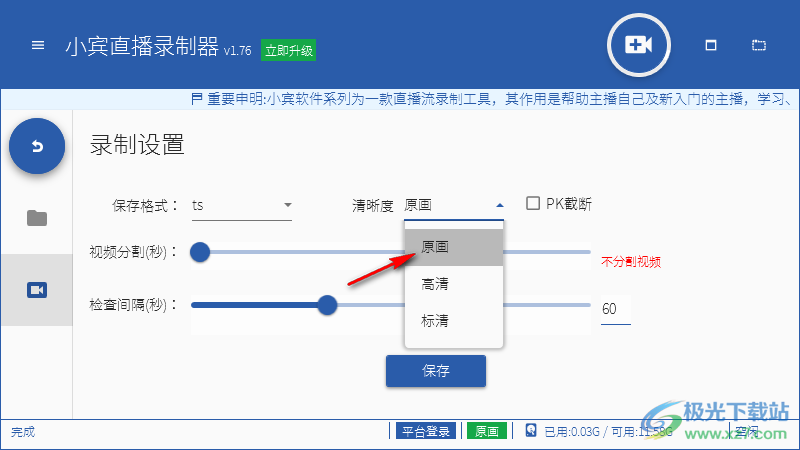
Task: Click the 保存 button
Action: pyautogui.click(x=436, y=370)
